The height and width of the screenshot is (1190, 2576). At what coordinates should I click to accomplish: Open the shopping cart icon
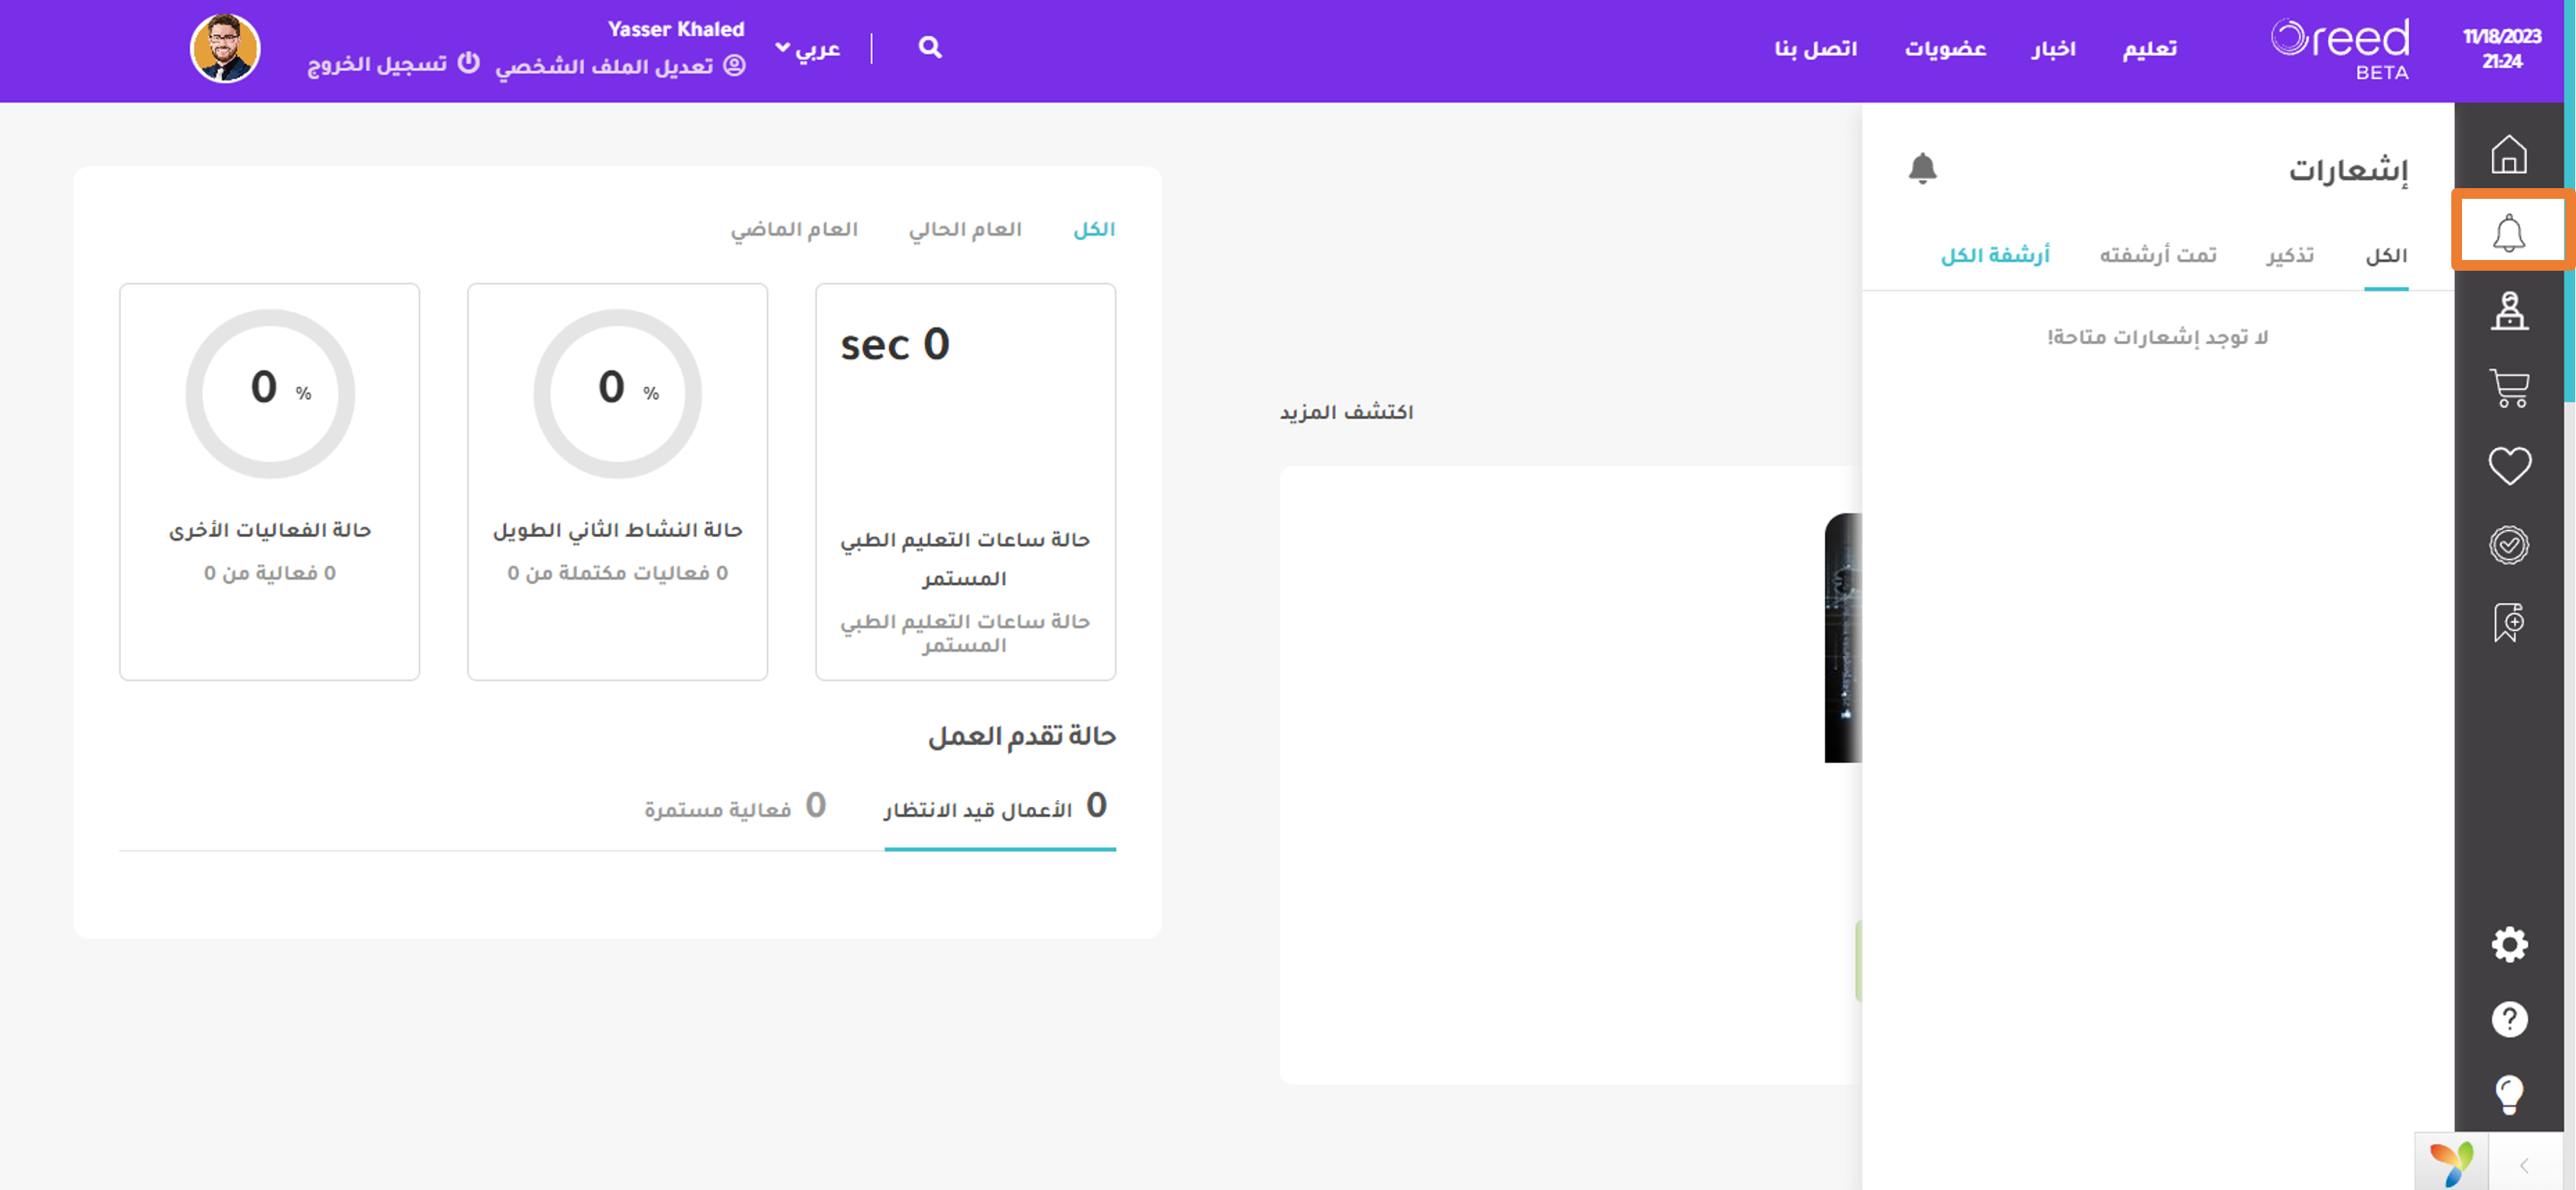2508,388
